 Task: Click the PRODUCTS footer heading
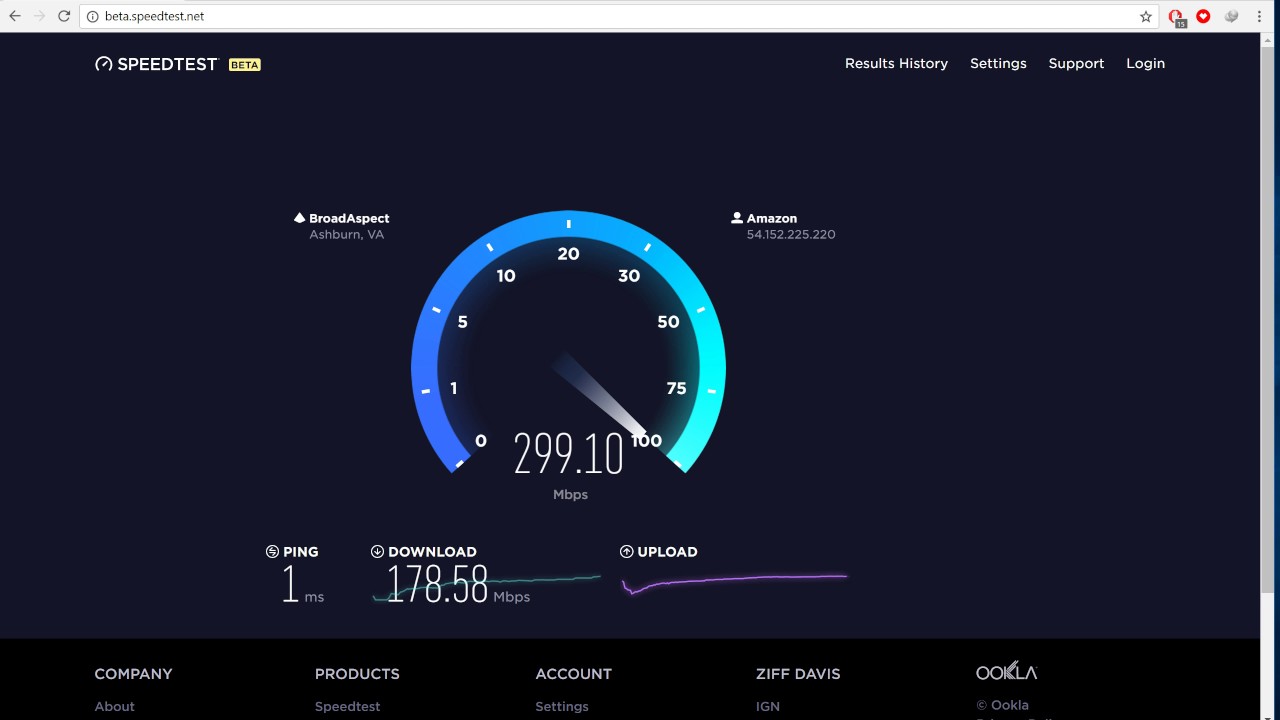(x=357, y=674)
